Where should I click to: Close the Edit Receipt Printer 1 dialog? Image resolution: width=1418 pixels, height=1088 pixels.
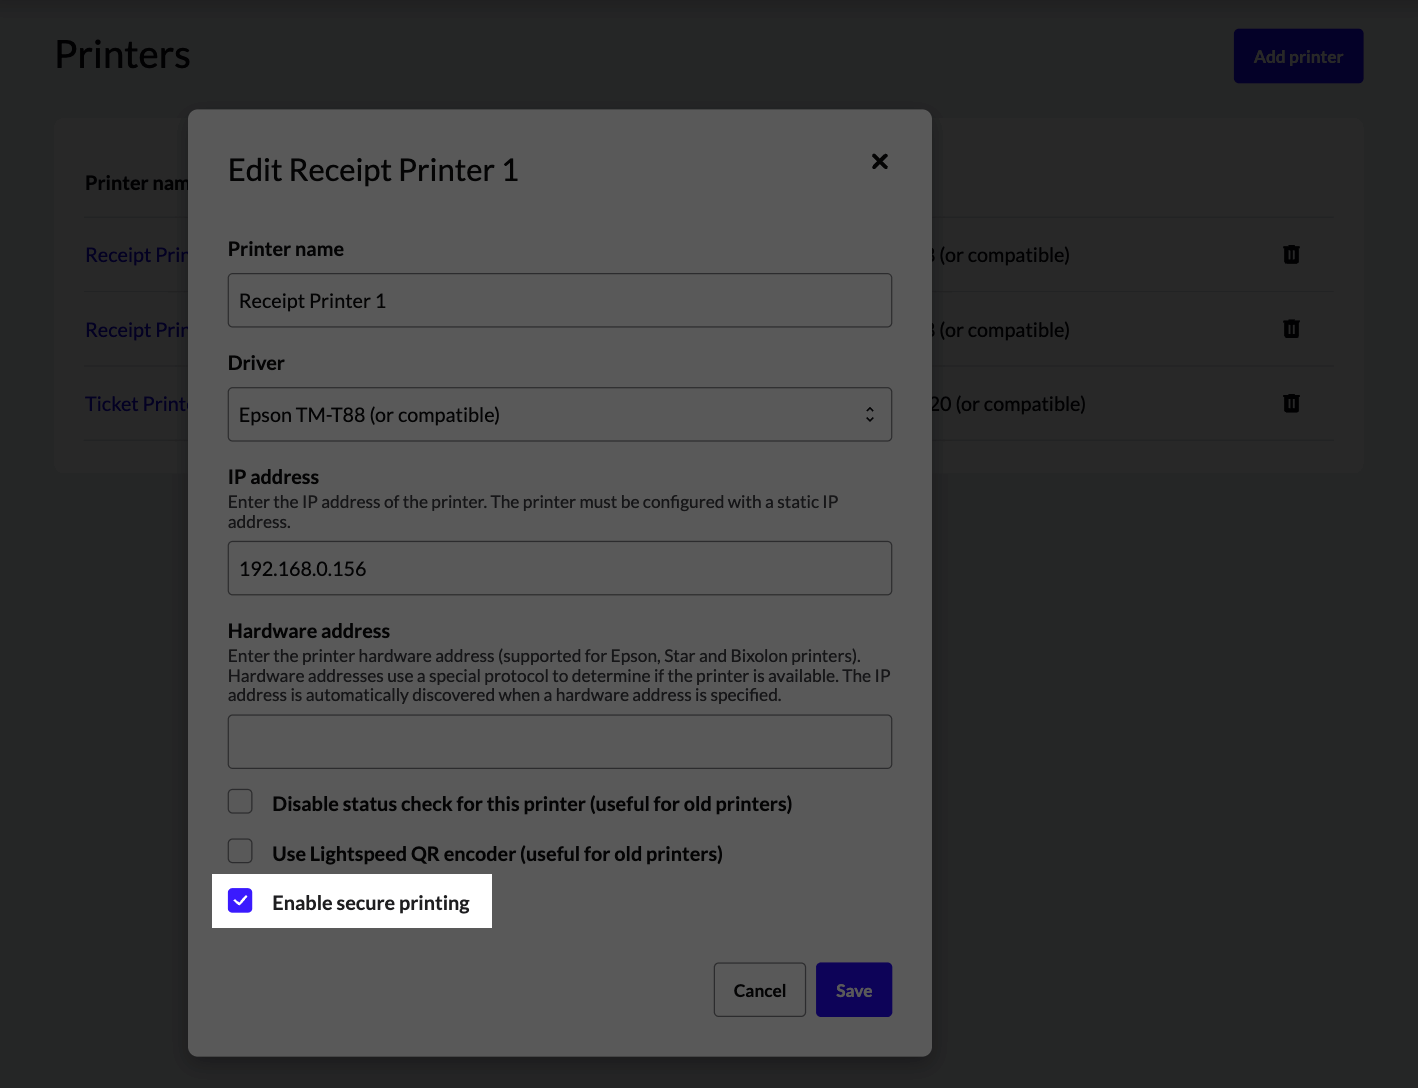coord(879,161)
